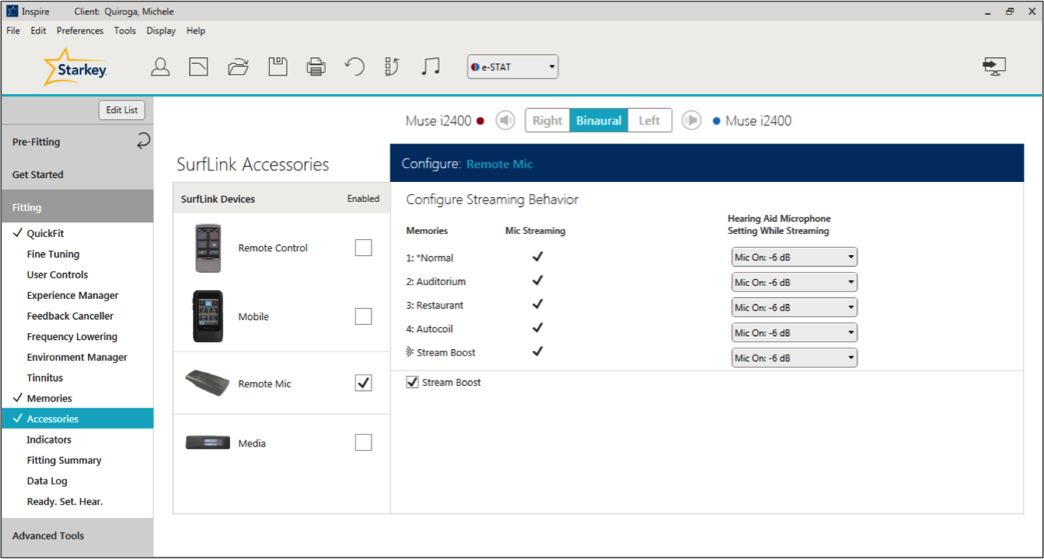Viewport: 1044px width, 559px height.
Task: Click the Starkey logo
Action: click(x=76, y=67)
